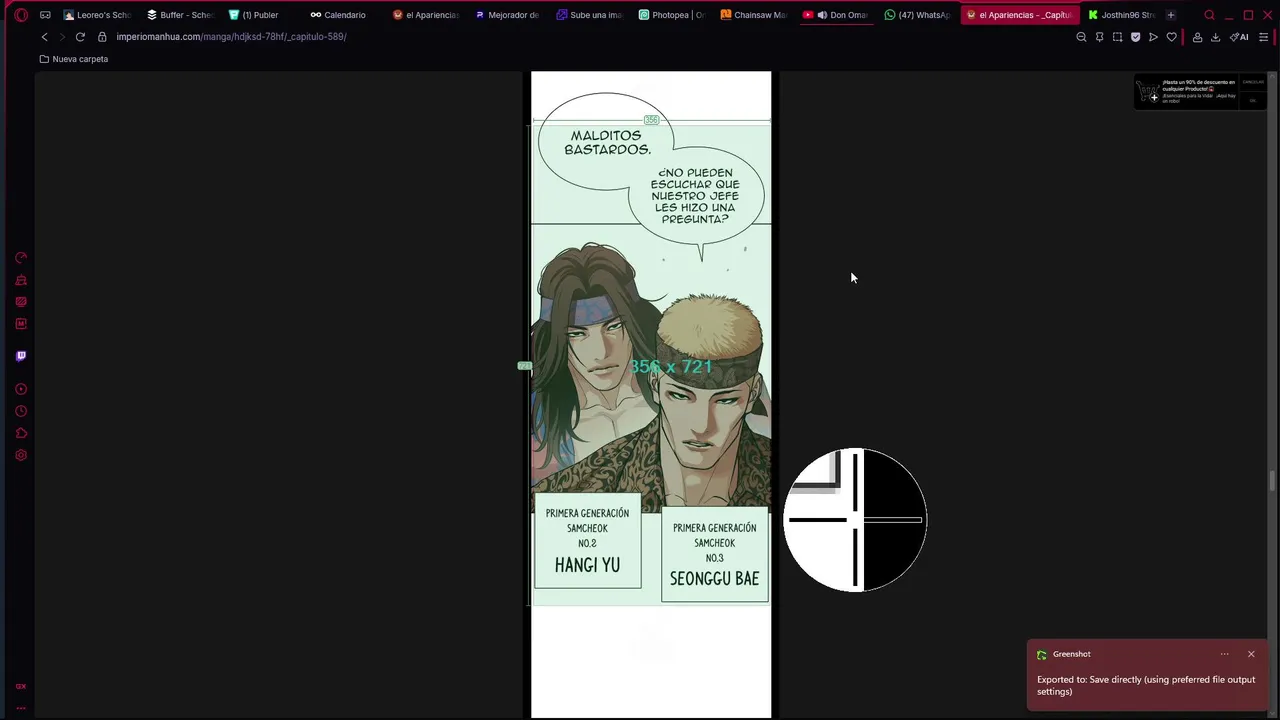Open the downloads icon
This screenshot has height=720, width=1280.
(1215, 37)
